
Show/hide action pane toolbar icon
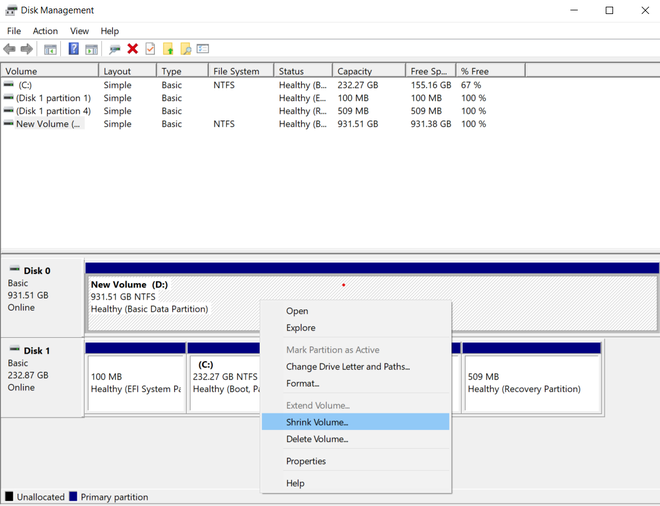[91, 49]
